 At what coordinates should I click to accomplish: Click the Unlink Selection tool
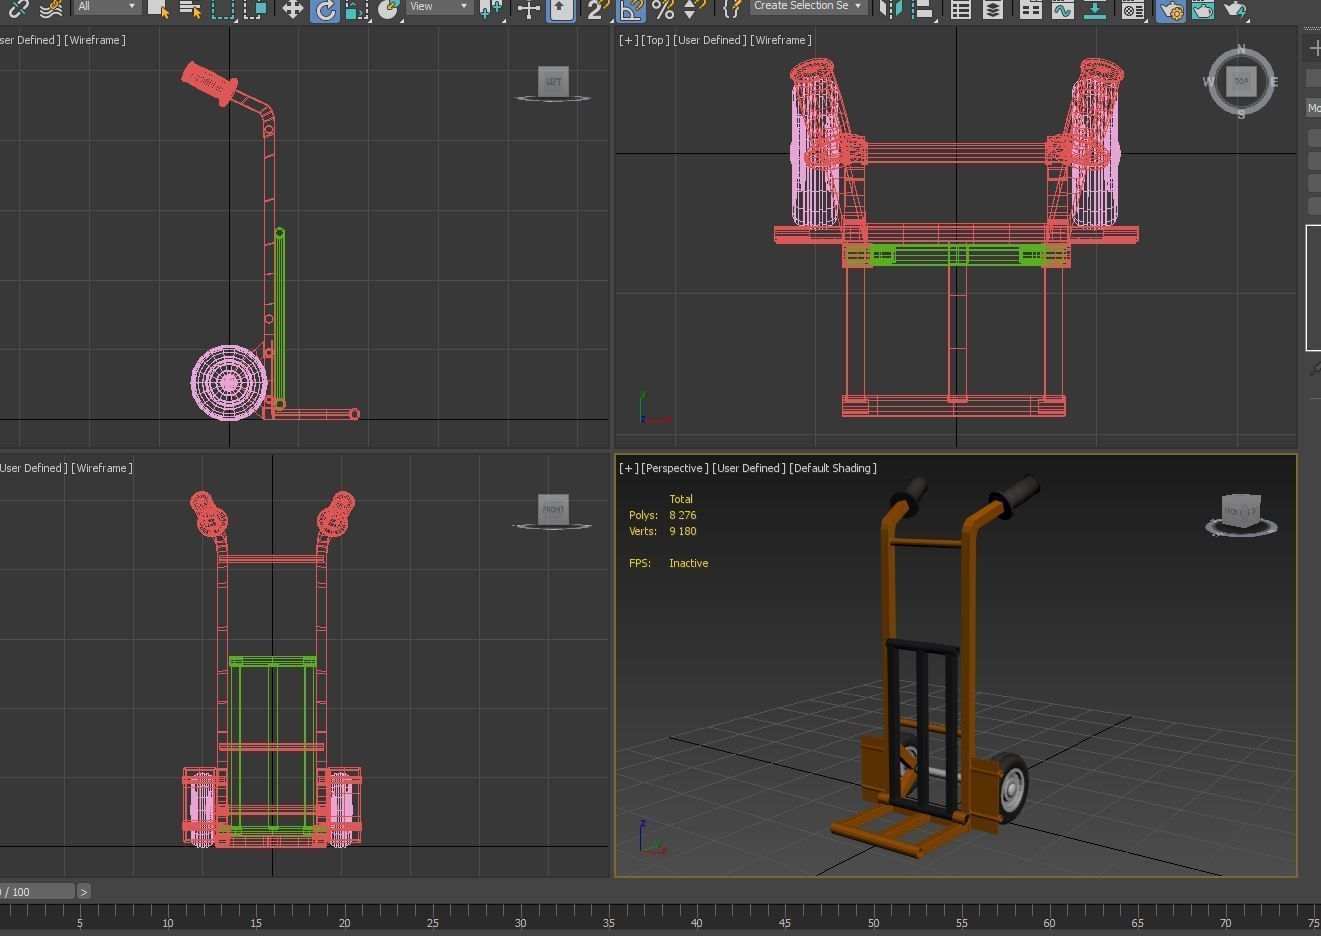coord(18,9)
